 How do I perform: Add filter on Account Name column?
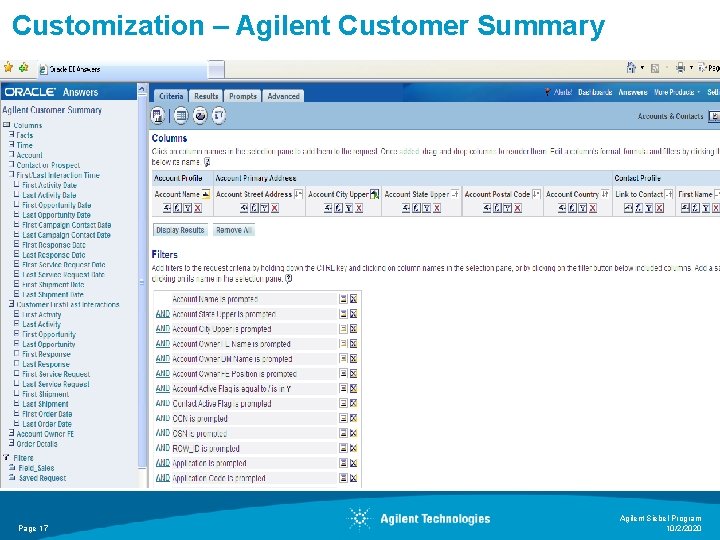[x=187, y=208]
